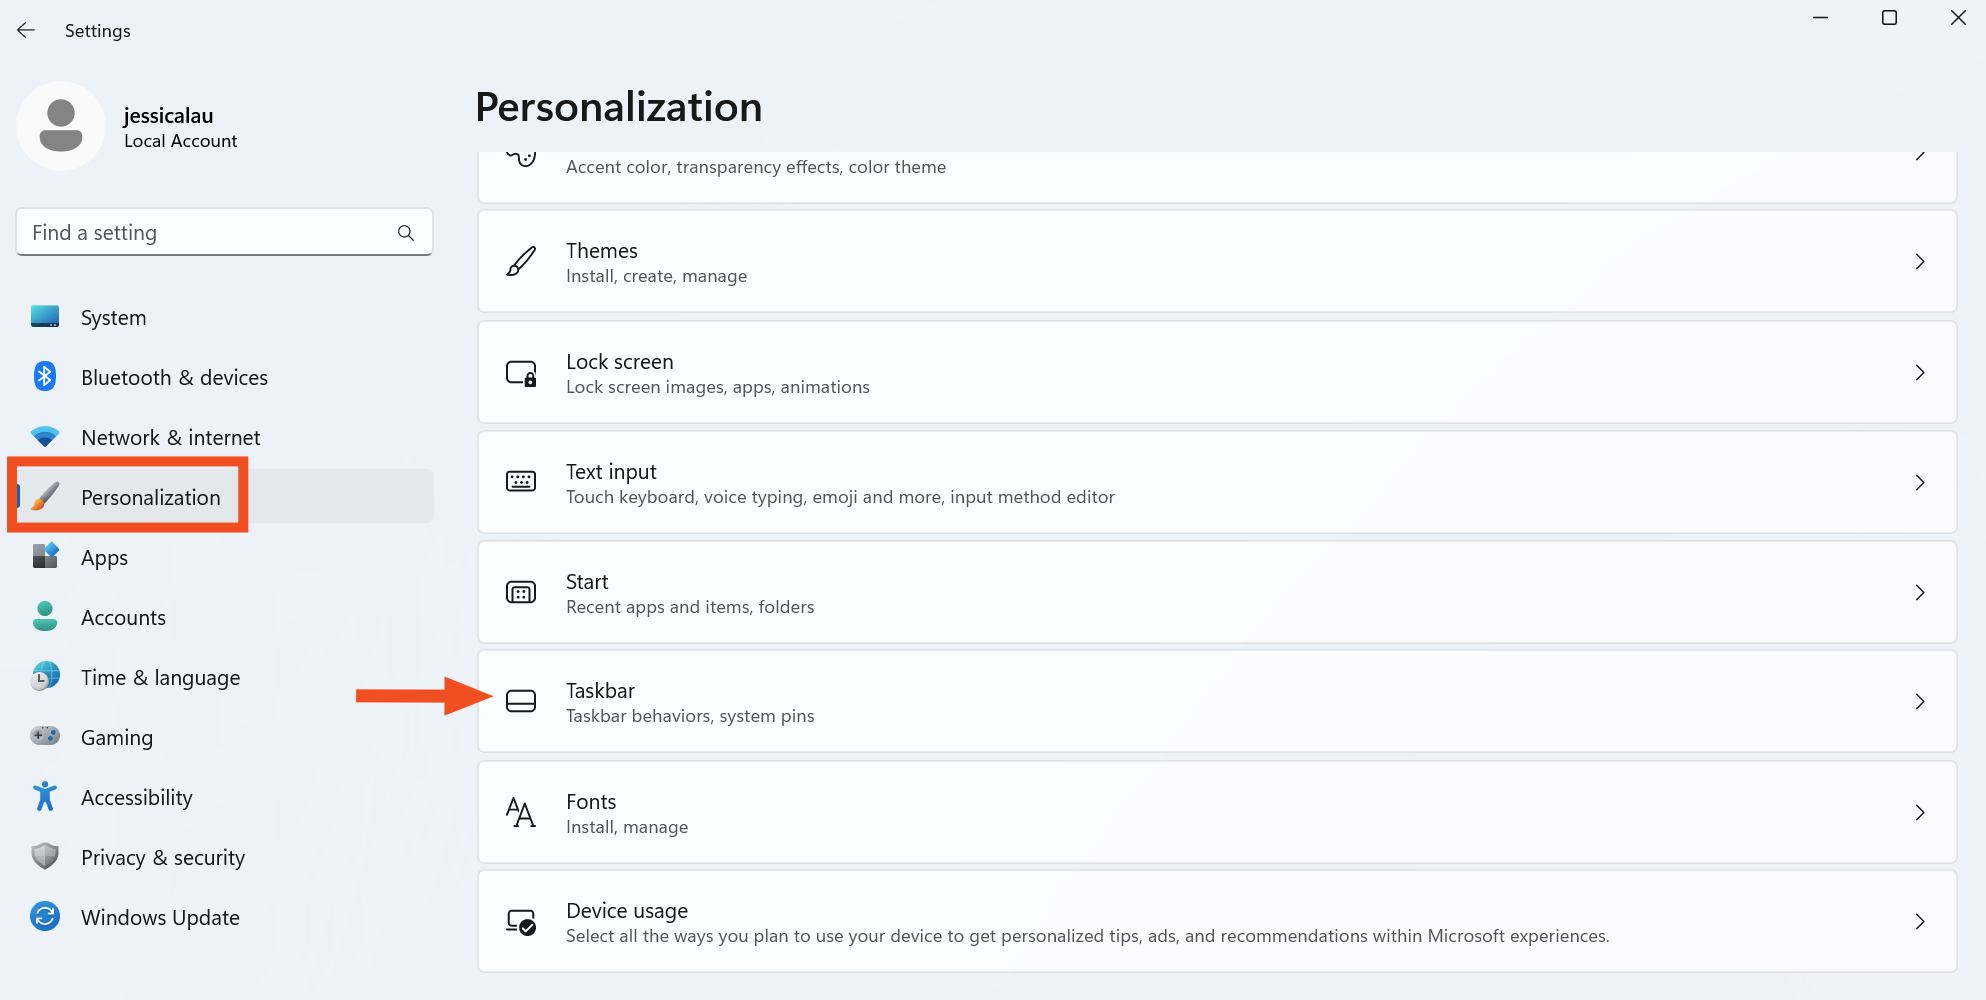Click the Taskbar icon
Image resolution: width=1986 pixels, height=1000 pixels.
coord(521,701)
